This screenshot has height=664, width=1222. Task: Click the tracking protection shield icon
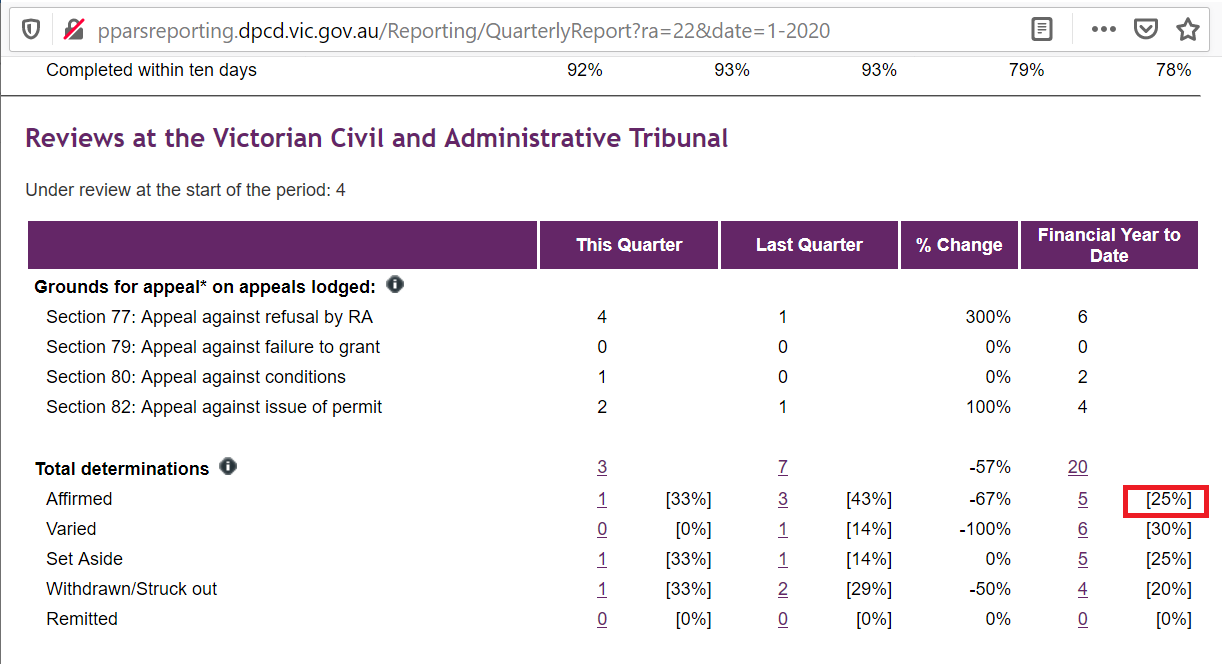31,30
